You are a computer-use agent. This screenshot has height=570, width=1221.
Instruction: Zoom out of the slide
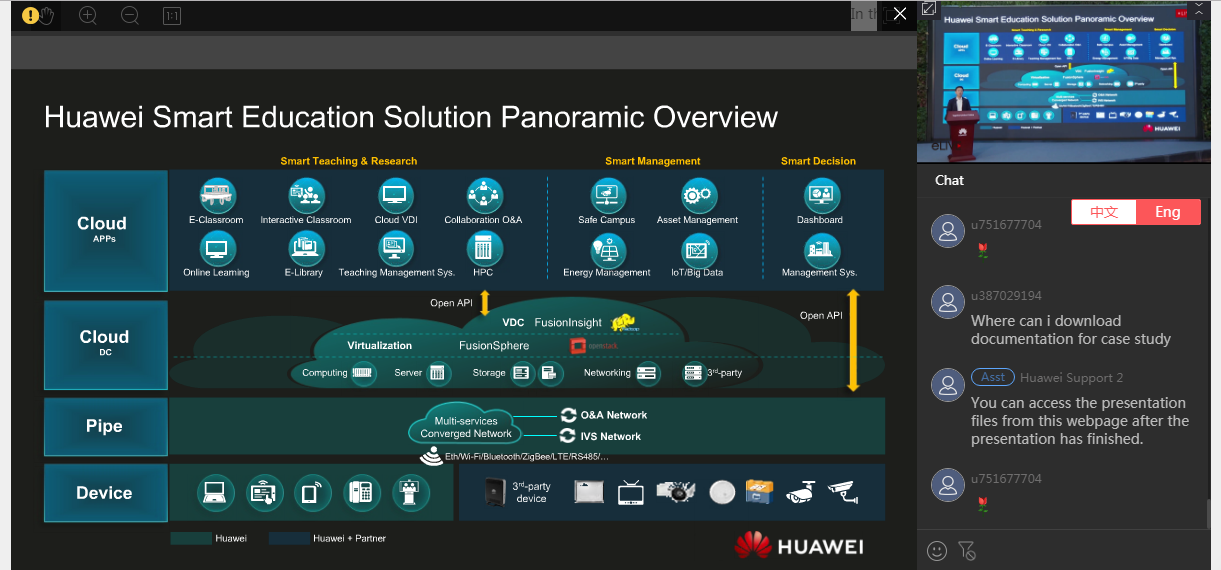(130, 15)
